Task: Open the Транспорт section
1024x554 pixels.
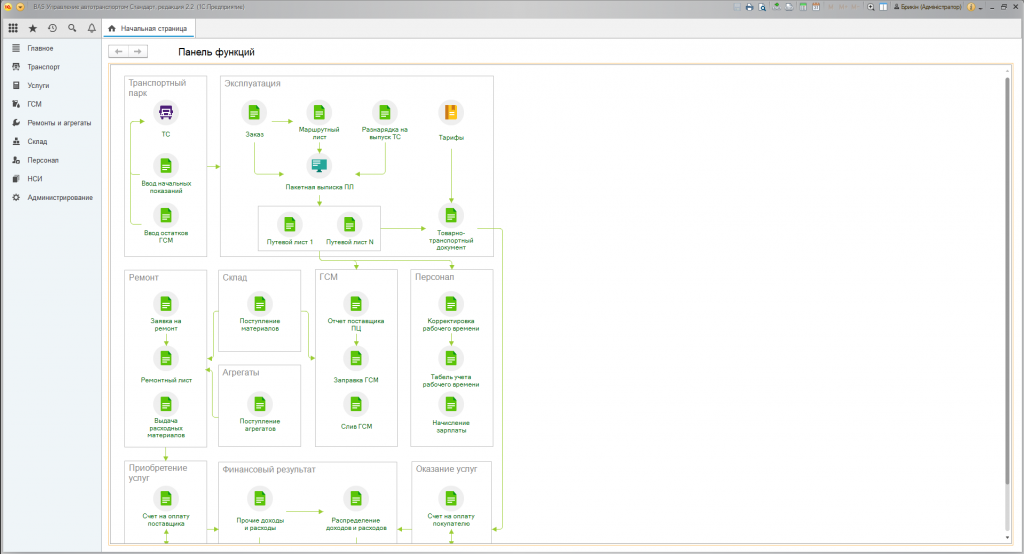Action: 51,67
